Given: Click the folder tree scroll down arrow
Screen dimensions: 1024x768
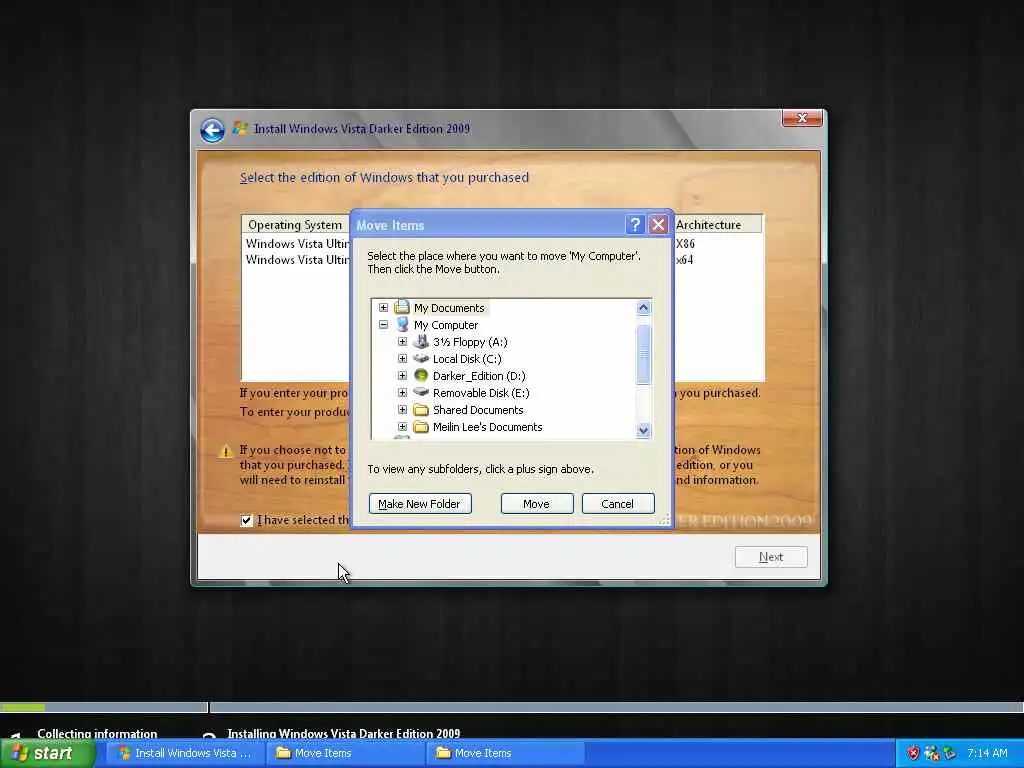Looking at the screenshot, I should pyautogui.click(x=643, y=430).
